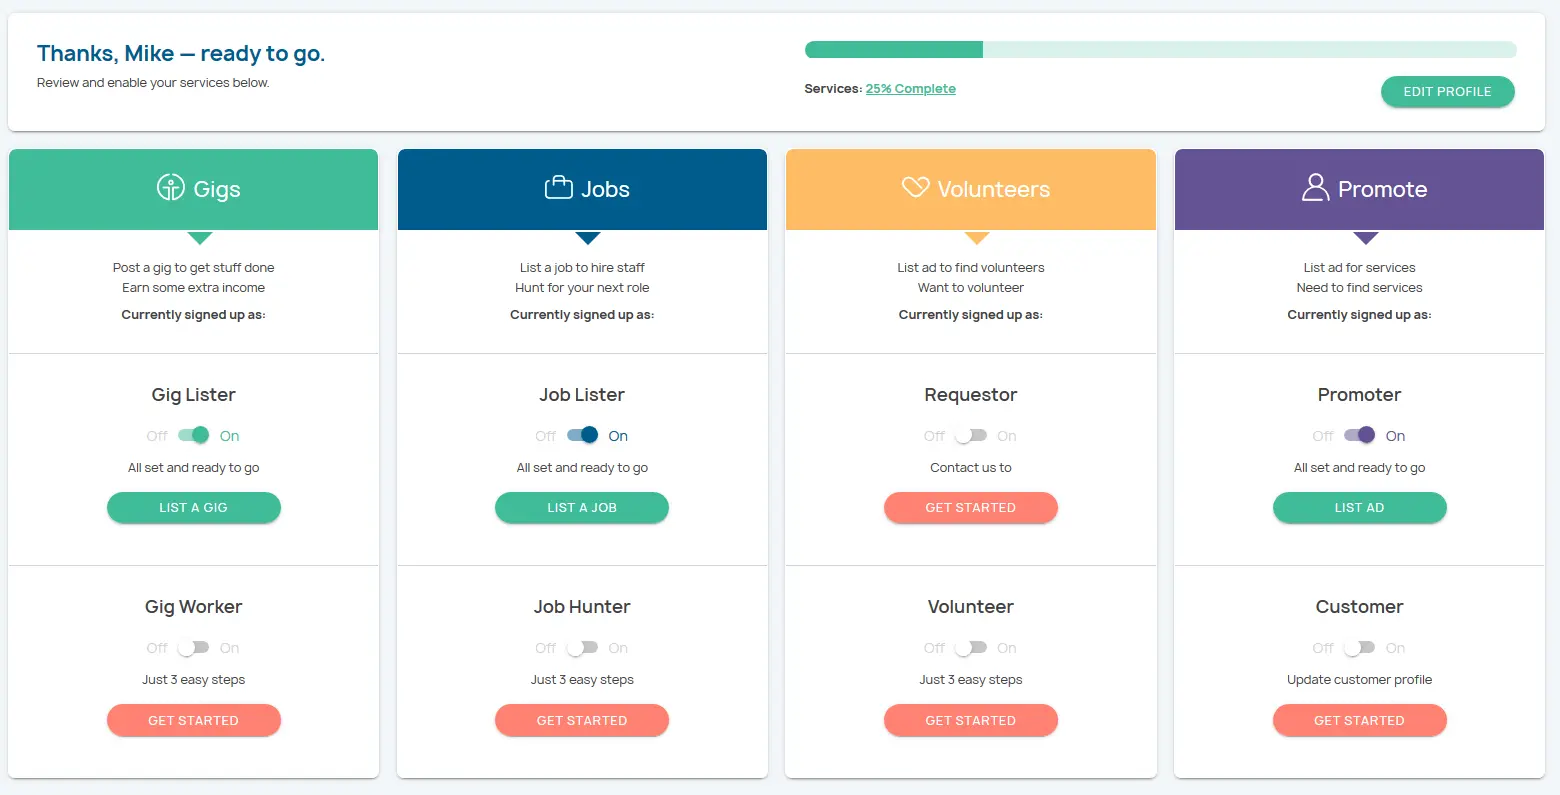Click the List Ad button
The height and width of the screenshot is (795, 1560).
(x=1359, y=508)
